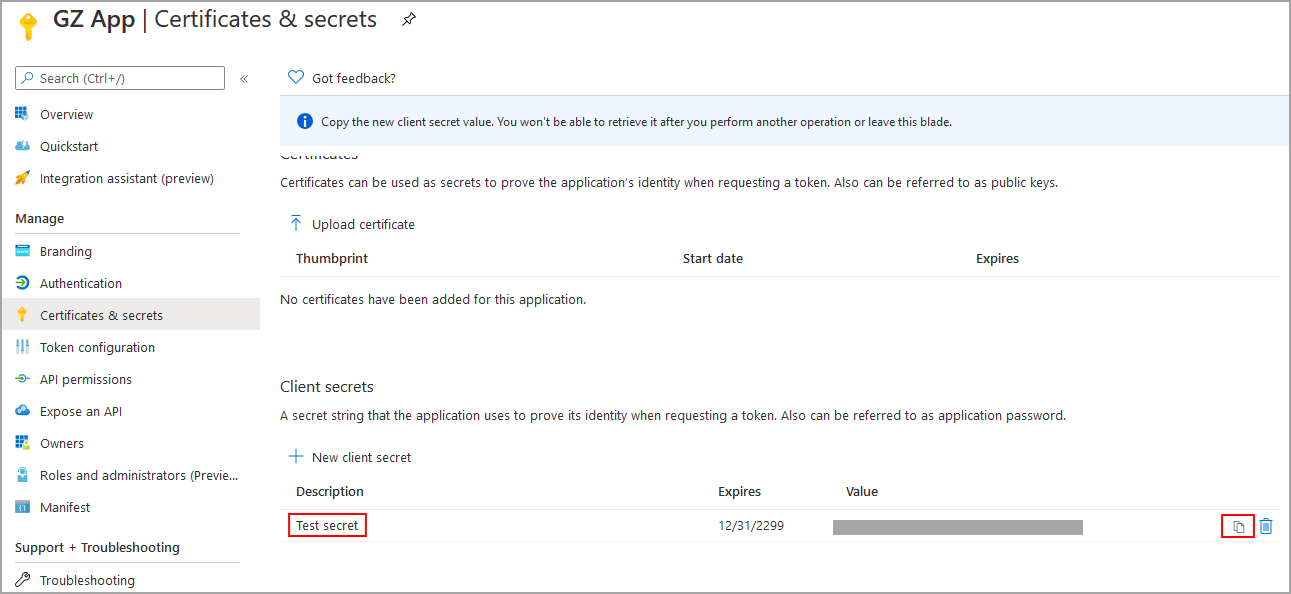Open Token configuration settings
This screenshot has height=594, width=1291.
[97, 347]
